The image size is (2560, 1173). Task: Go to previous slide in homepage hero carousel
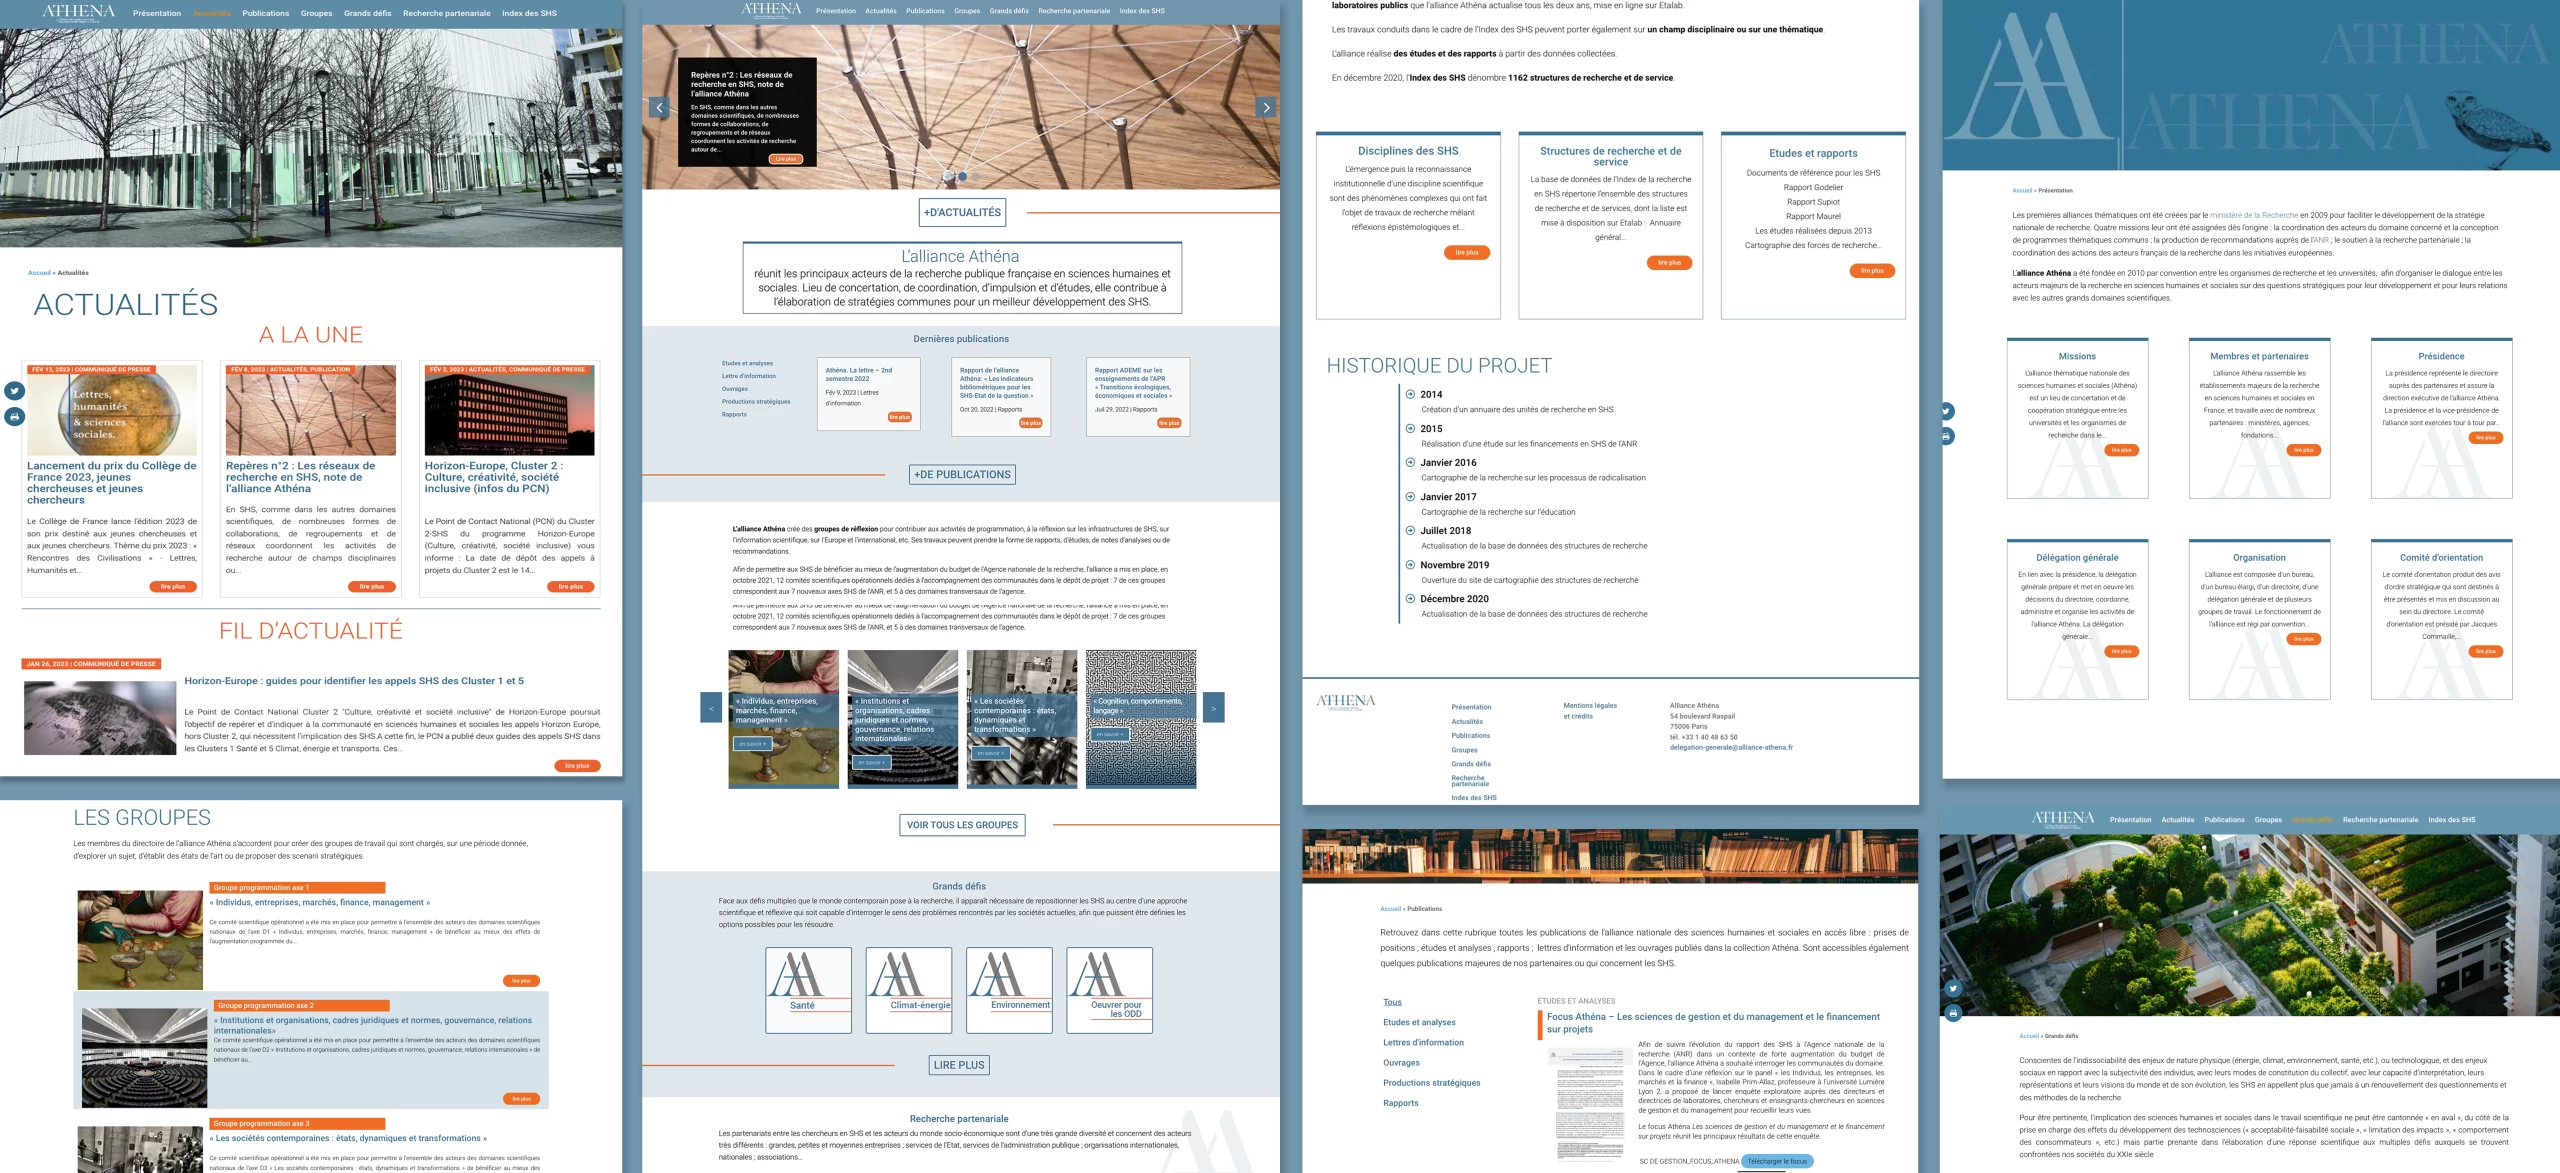click(659, 107)
